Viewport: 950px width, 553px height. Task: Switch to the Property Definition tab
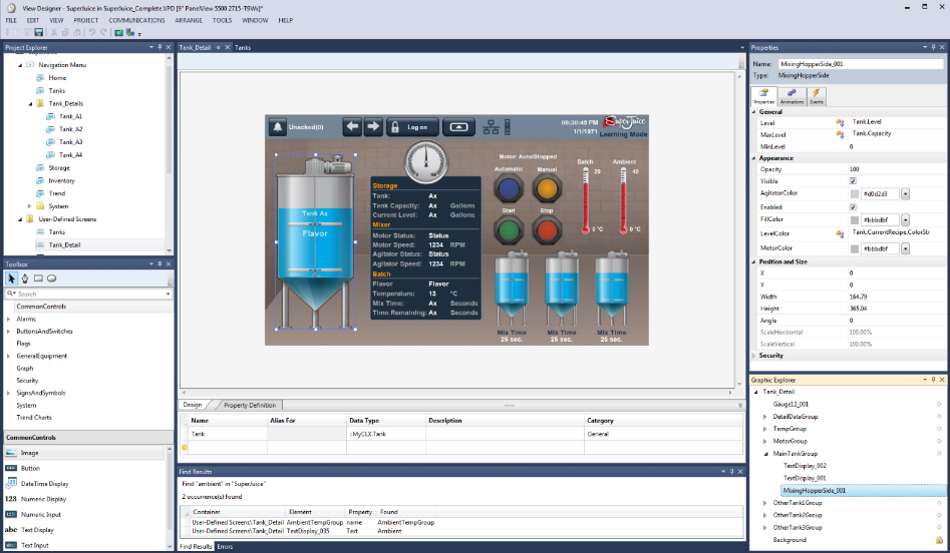[x=249, y=405]
